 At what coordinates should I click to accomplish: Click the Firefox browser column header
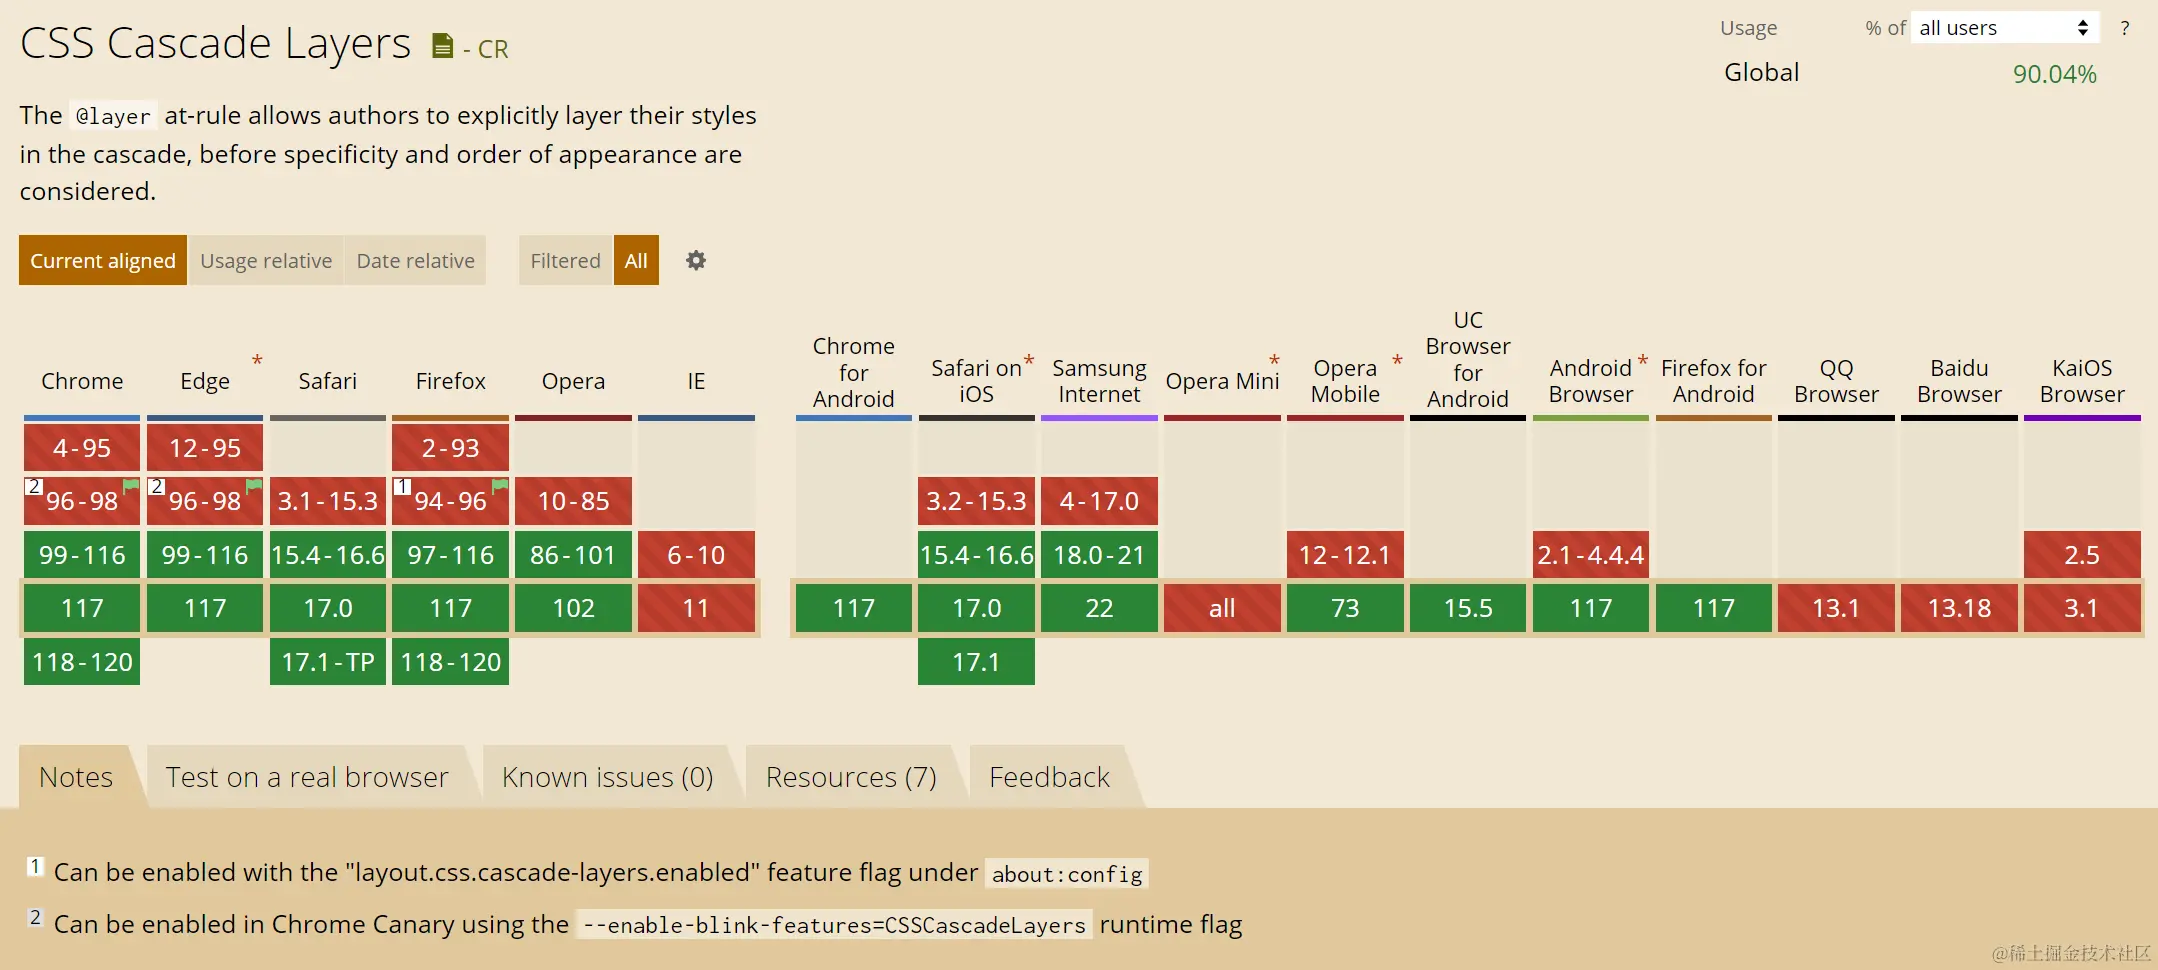pyautogui.click(x=451, y=381)
